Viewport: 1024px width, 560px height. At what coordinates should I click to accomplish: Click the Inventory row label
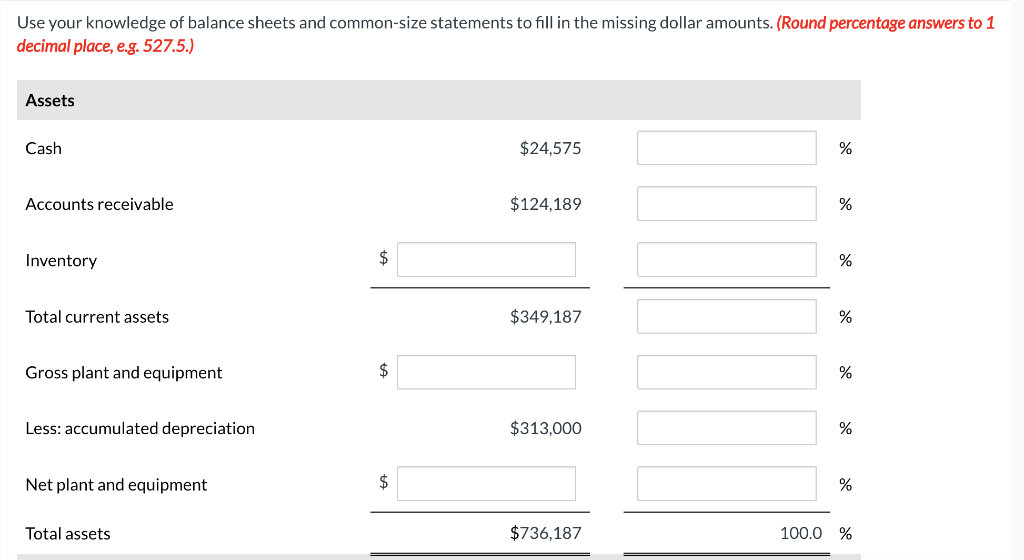61,260
